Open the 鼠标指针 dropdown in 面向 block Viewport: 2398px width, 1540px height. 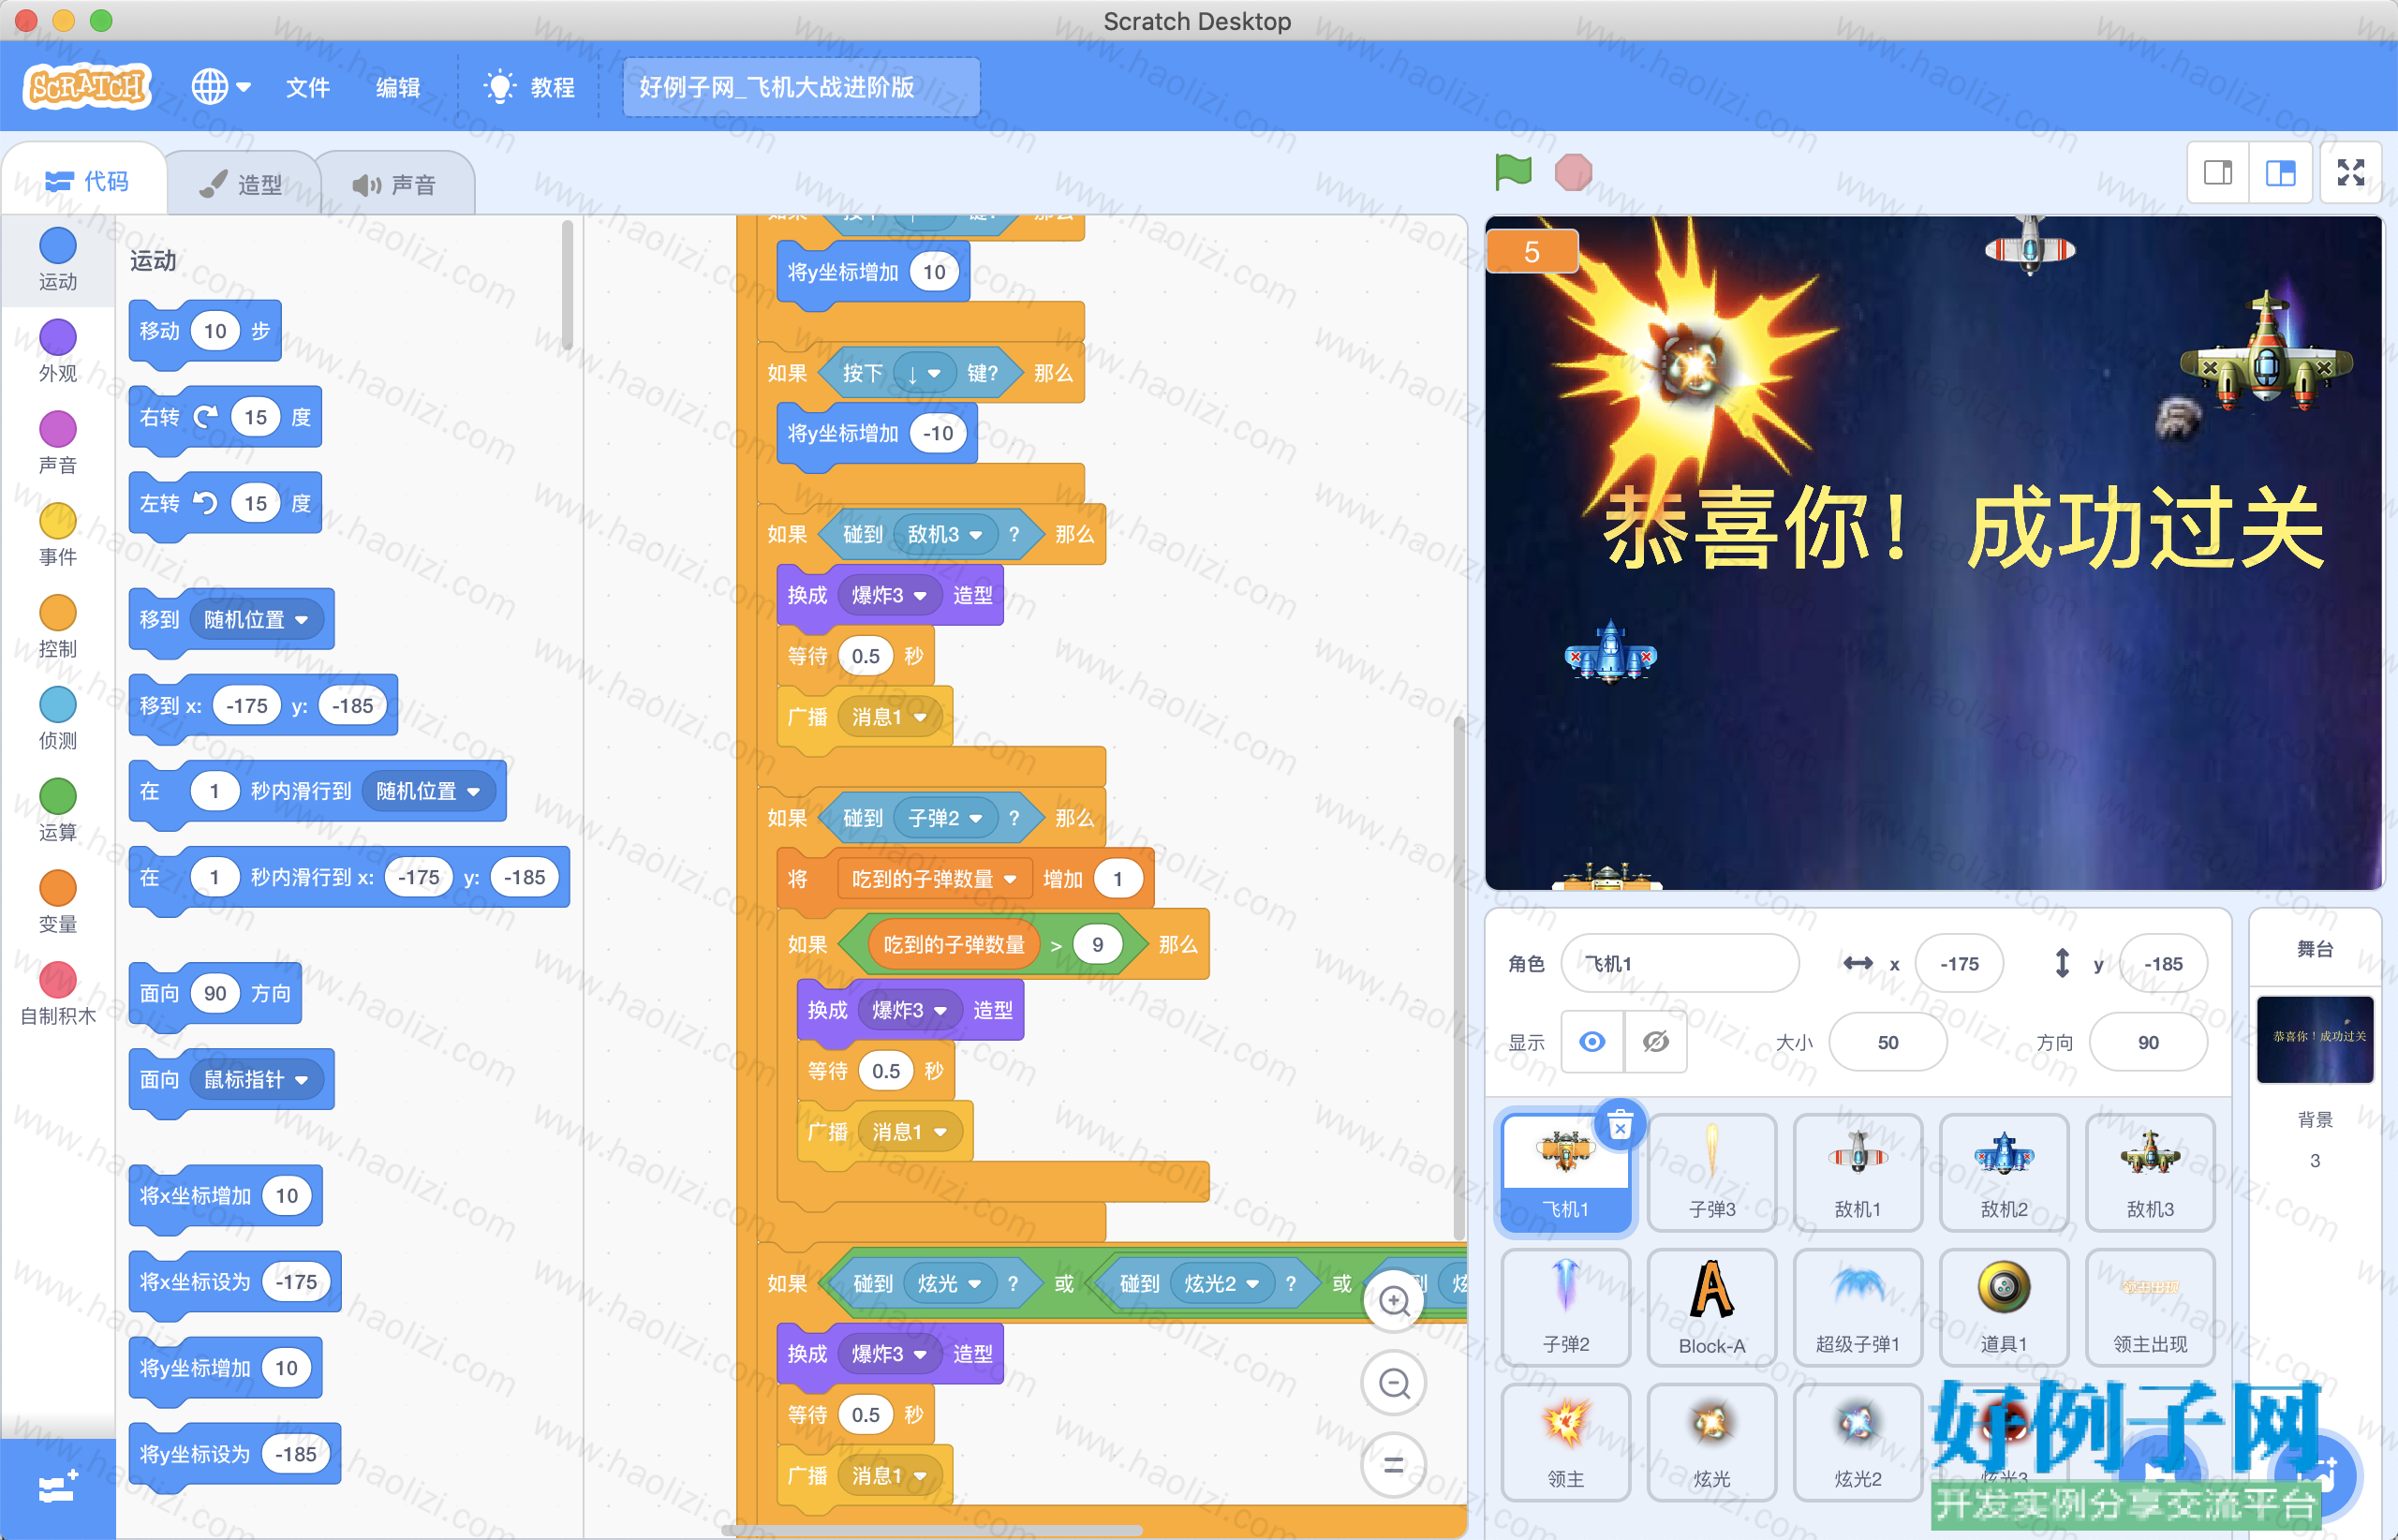[x=256, y=1080]
